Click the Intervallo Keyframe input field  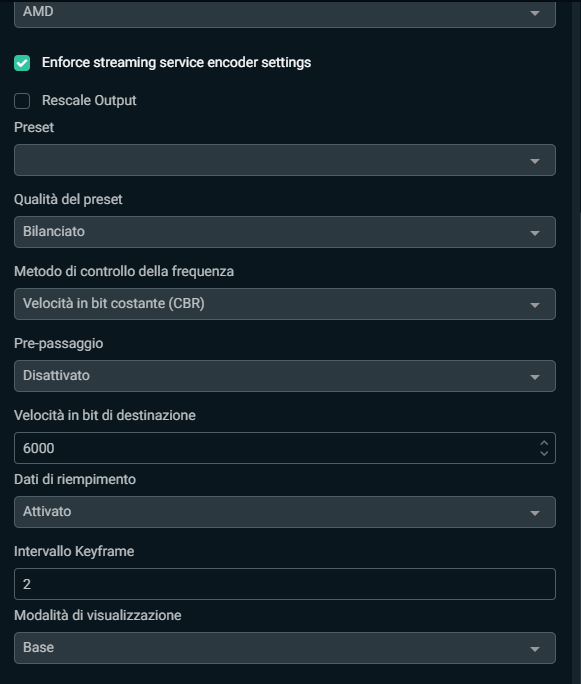point(285,584)
